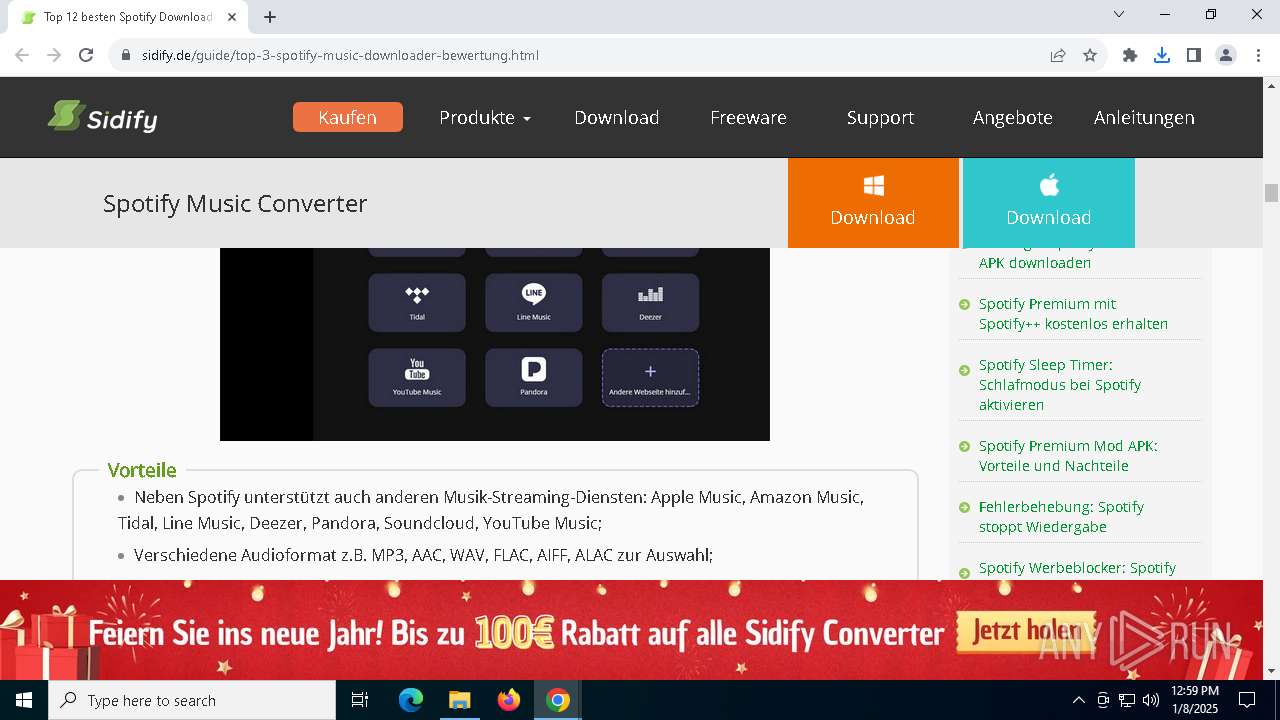Click the Jetzt holen banner button
Image resolution: width=1280 pixels, height=720 pixels.
(x=1024, y=631)
